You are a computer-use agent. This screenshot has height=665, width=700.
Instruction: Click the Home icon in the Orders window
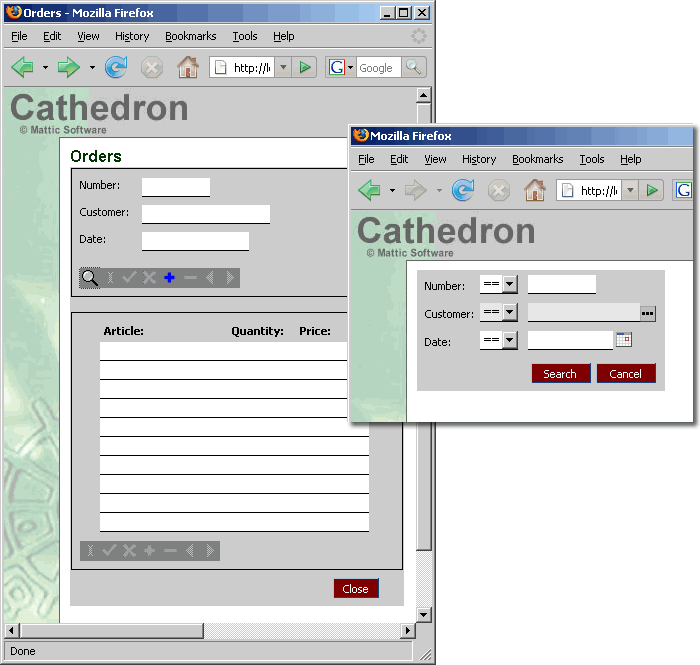(x=187, y=68)
